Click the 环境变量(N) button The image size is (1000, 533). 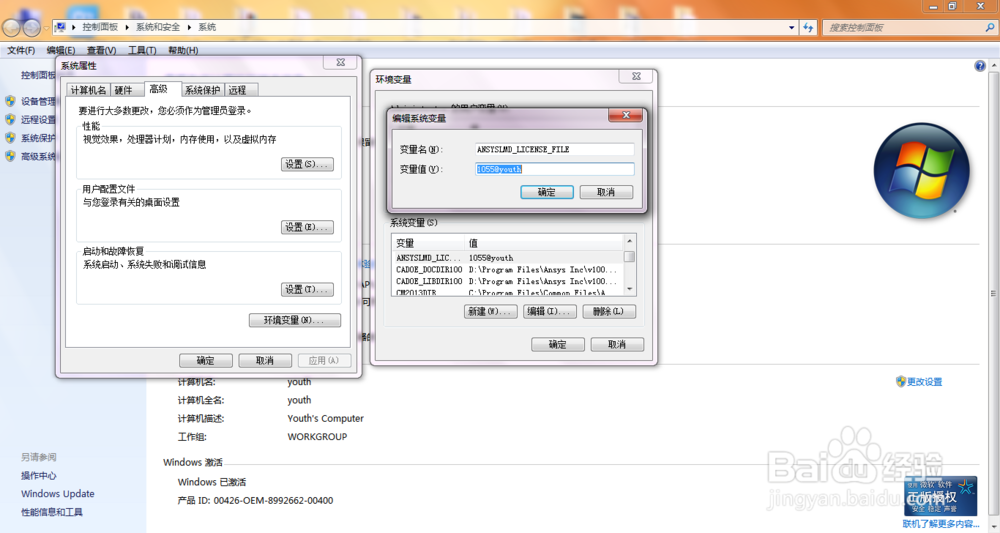tap(295, 320)
